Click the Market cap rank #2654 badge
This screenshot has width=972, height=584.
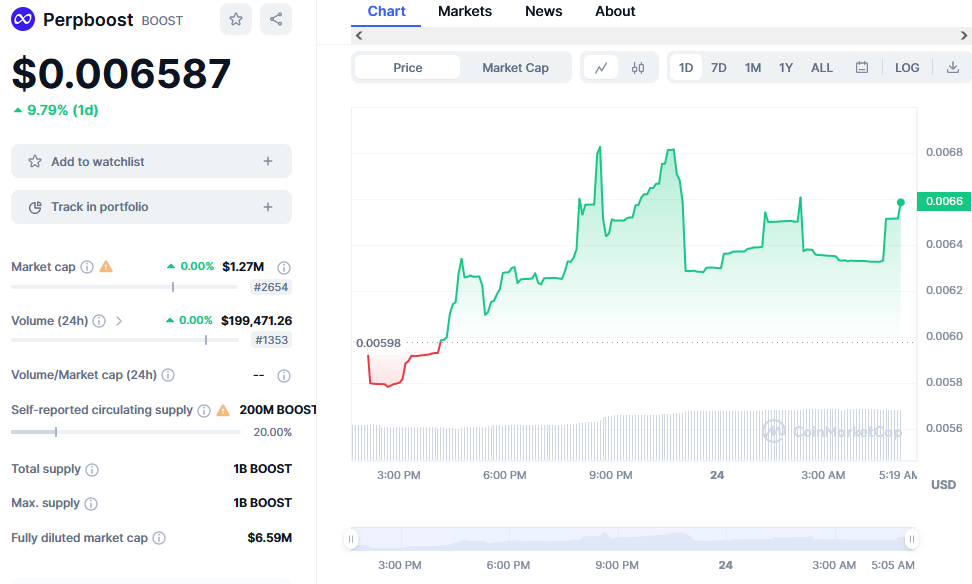(271, 287)
